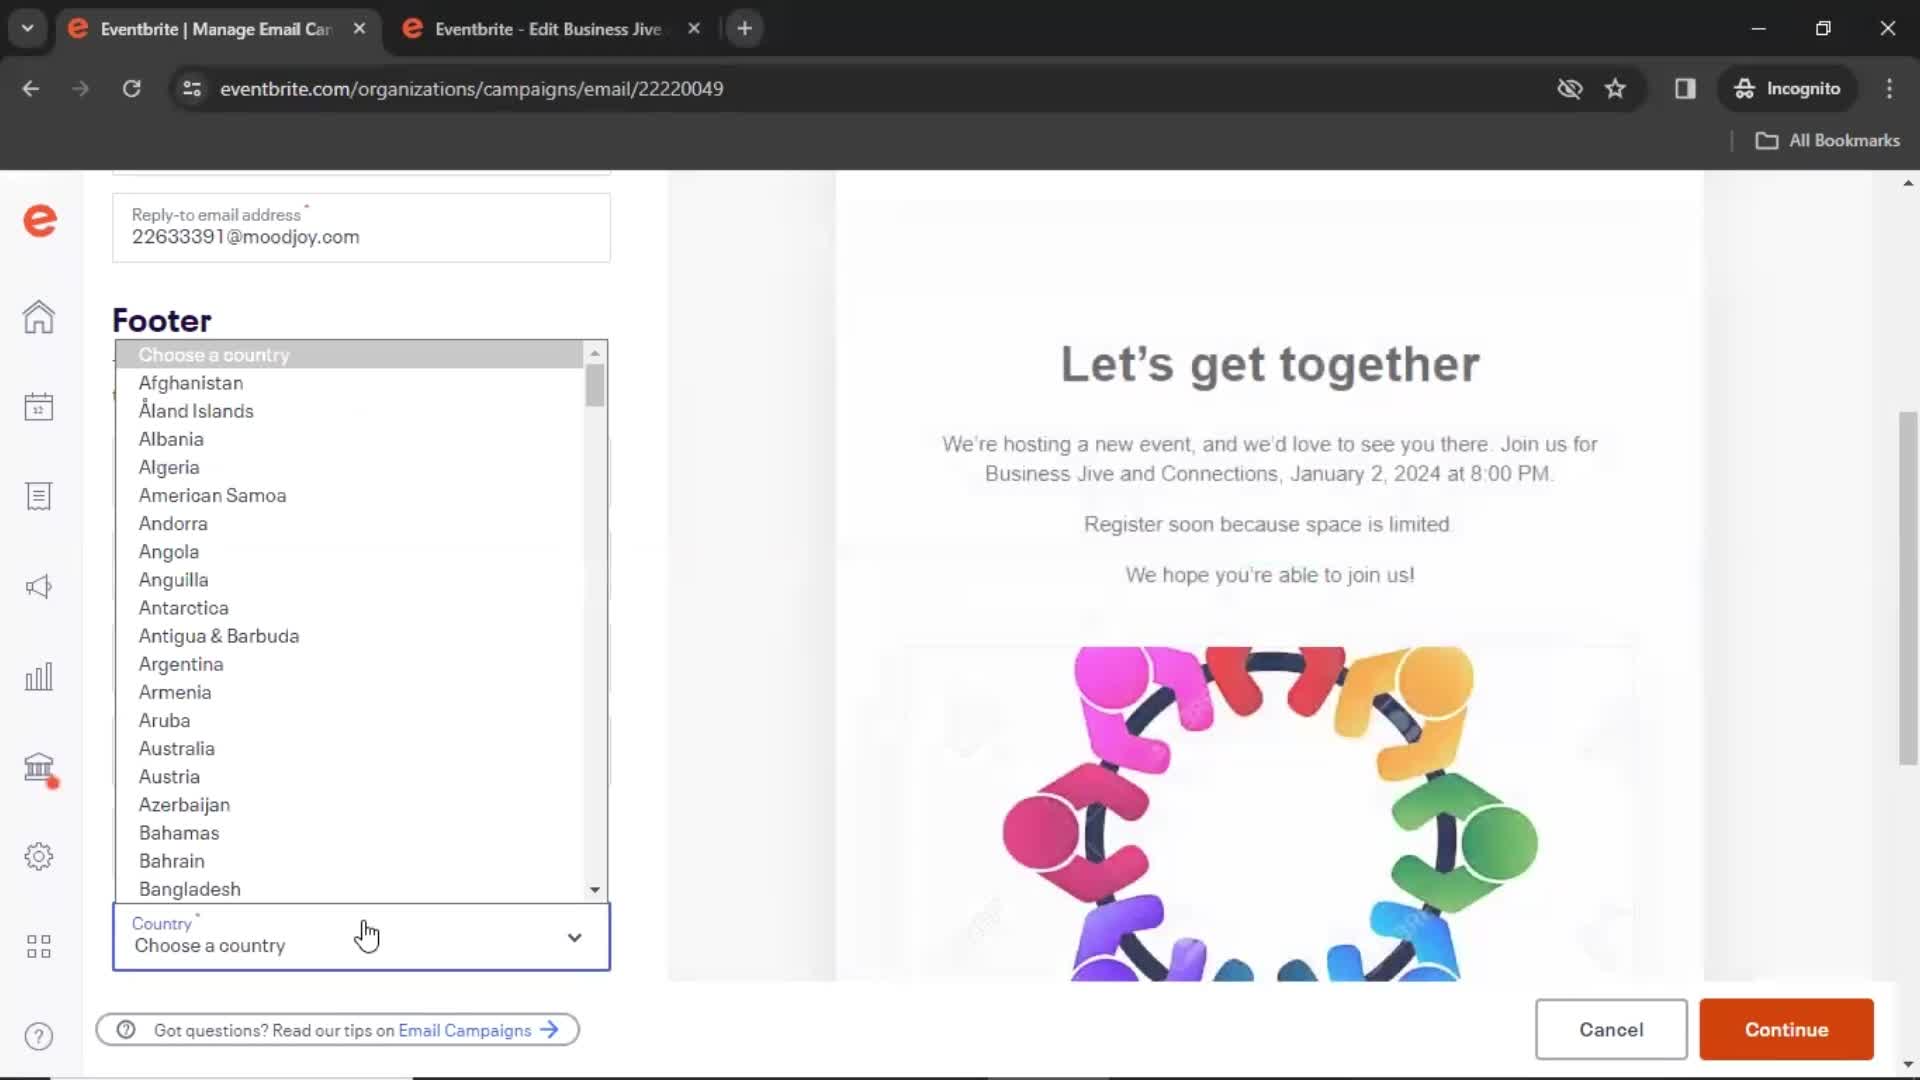Switch to Eventbrite Manage Email Campaigns tab
This screenshot has height=1080, width=1920.
click(216, 29)
